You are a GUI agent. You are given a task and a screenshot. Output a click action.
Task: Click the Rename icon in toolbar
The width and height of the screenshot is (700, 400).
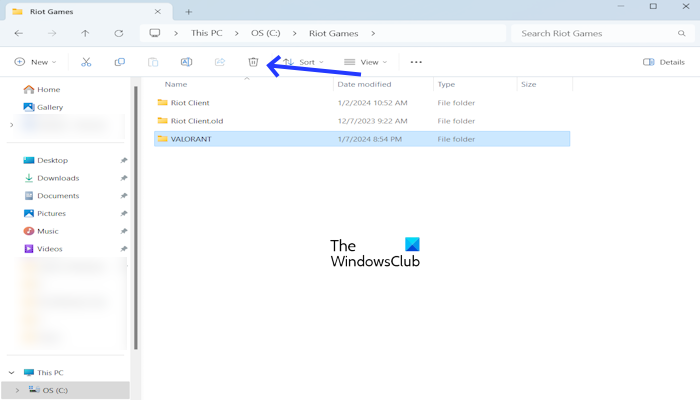(x=187, y=62)
